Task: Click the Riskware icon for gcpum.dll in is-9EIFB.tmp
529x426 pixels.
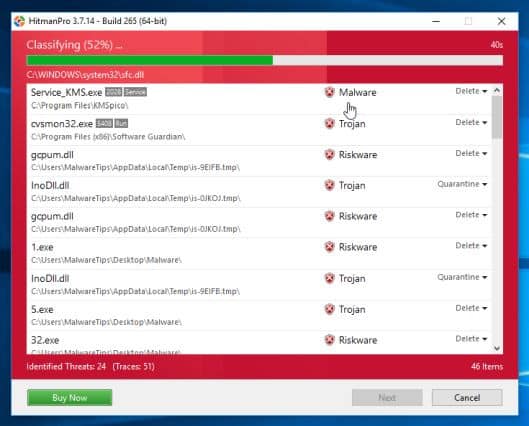Action: 330,154
